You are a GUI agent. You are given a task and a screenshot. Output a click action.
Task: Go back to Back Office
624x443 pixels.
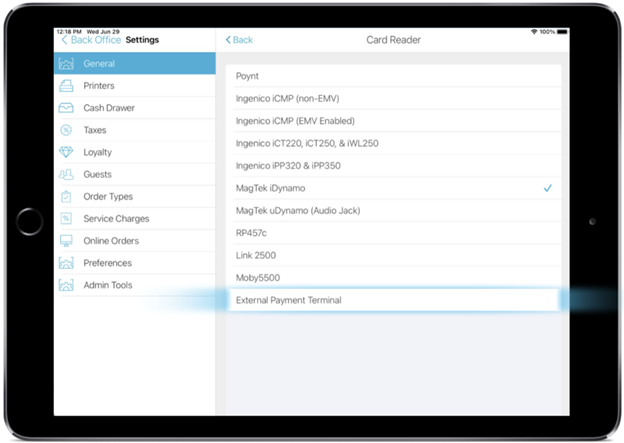91,40
